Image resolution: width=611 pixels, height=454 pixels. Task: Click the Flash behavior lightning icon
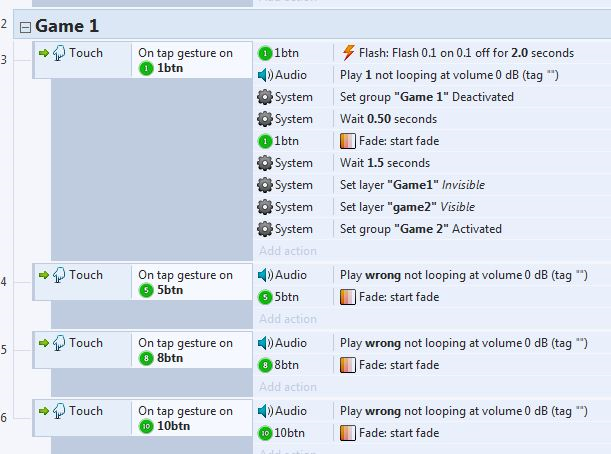click(x=348, y=53)
